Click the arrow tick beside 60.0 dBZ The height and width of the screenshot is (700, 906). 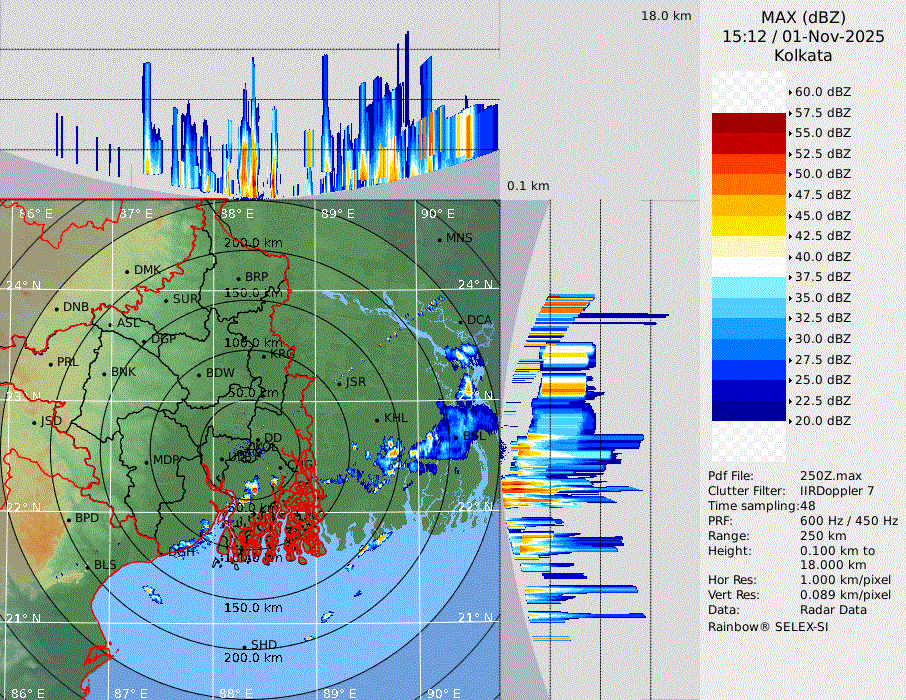tap(790, 92)
